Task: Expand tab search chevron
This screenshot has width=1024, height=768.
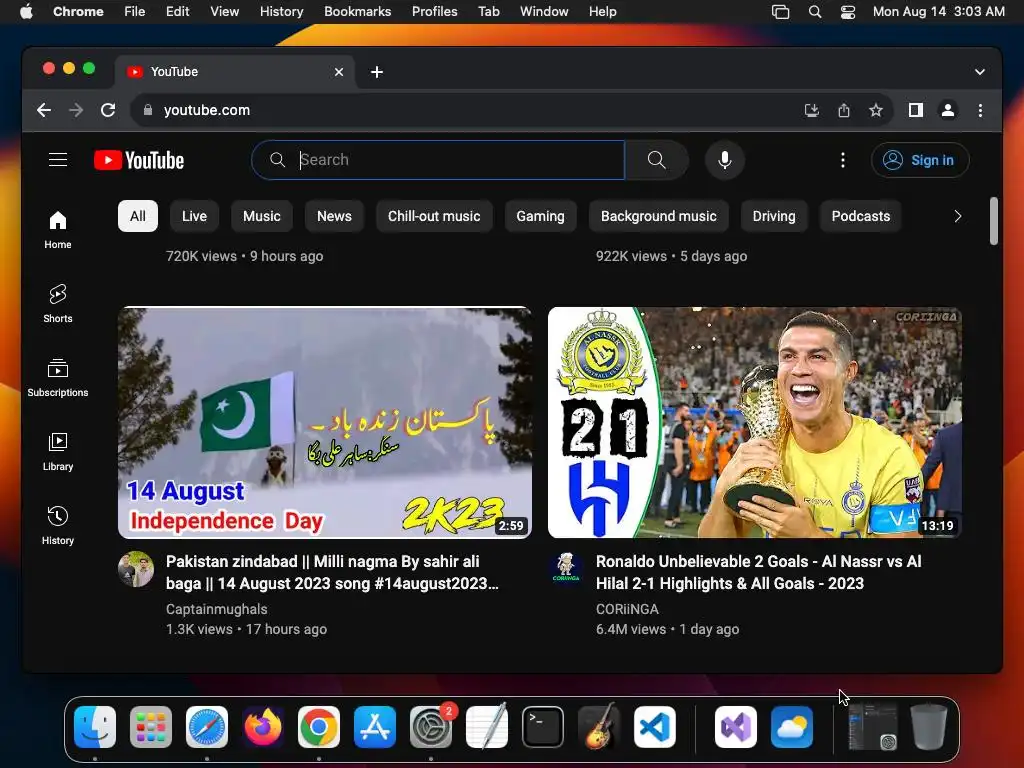Action: click(x=980, y=72)
